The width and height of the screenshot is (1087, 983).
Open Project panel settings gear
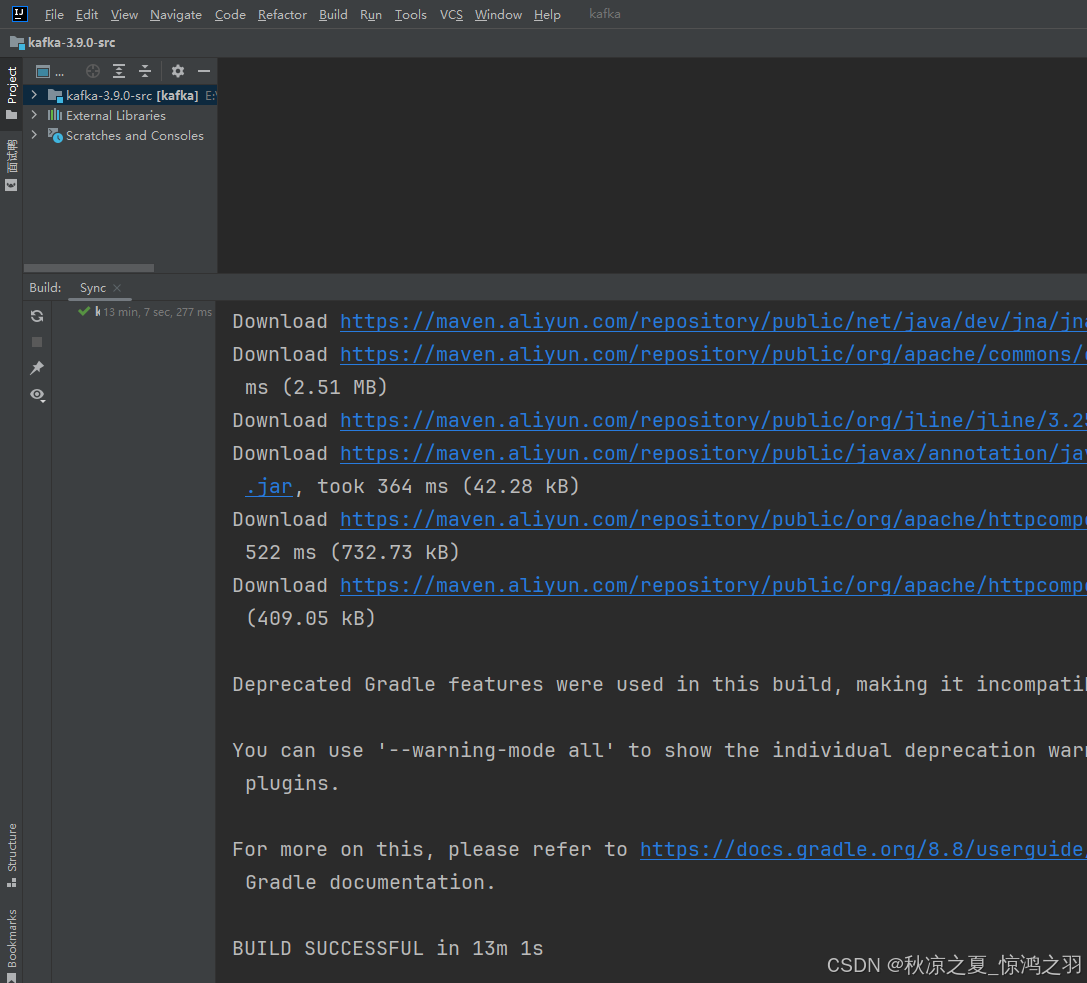point(178,71)
